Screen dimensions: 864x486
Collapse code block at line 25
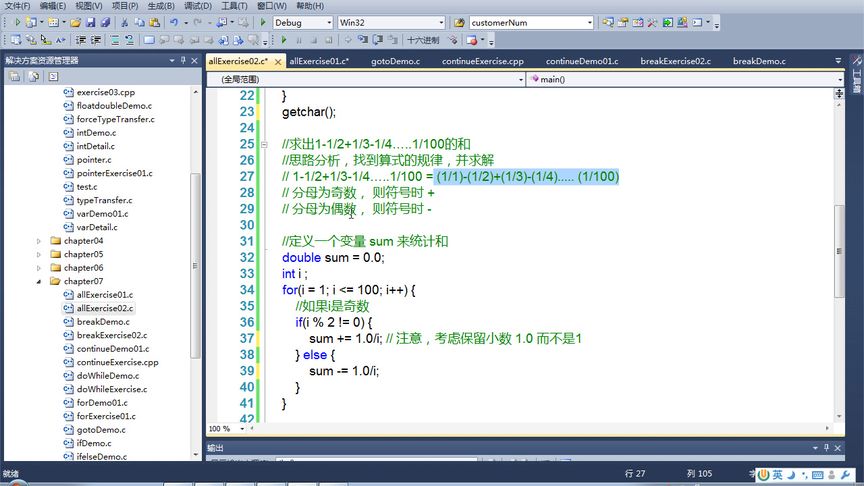click(264, 144)
